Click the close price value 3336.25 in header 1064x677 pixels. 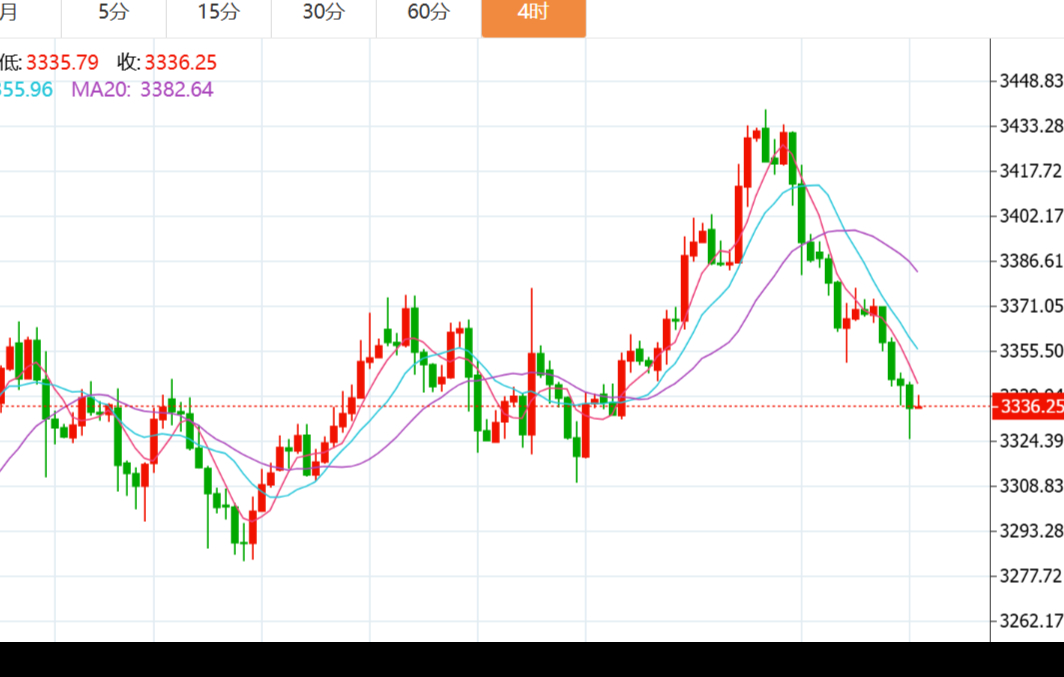(x=180, y=62)
